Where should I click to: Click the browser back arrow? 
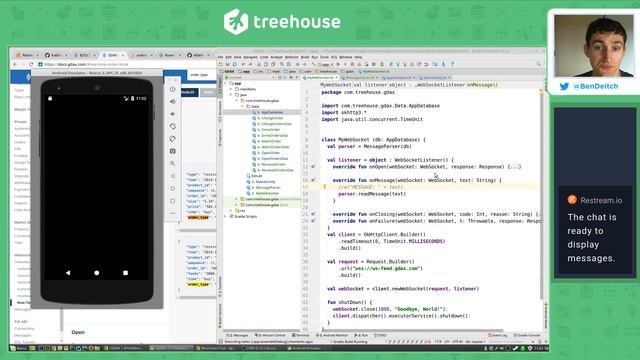click(16, 64)
